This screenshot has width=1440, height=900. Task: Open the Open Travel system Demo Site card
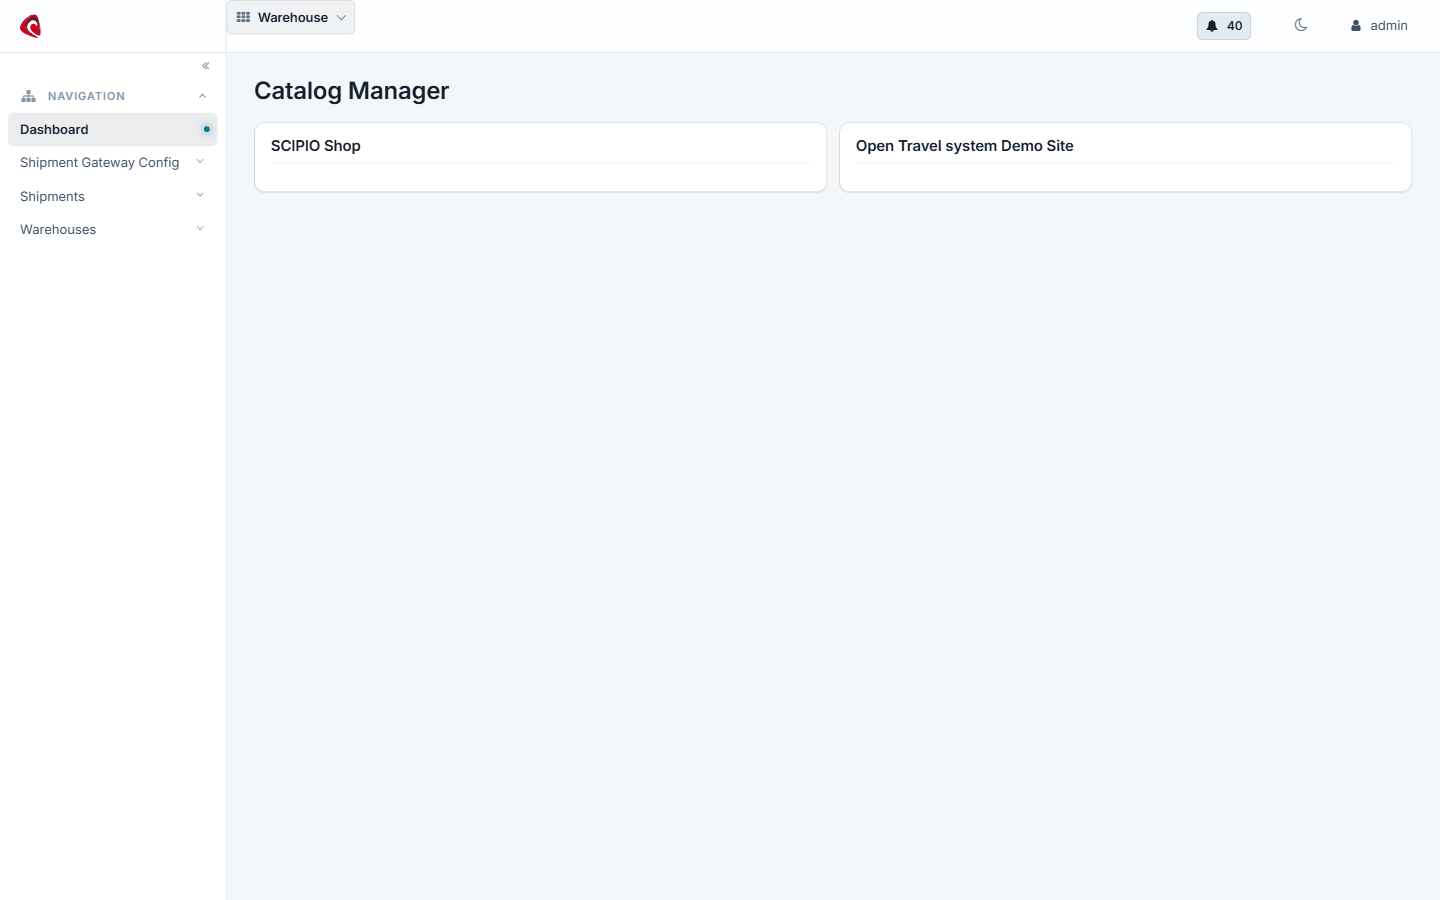1125,157
